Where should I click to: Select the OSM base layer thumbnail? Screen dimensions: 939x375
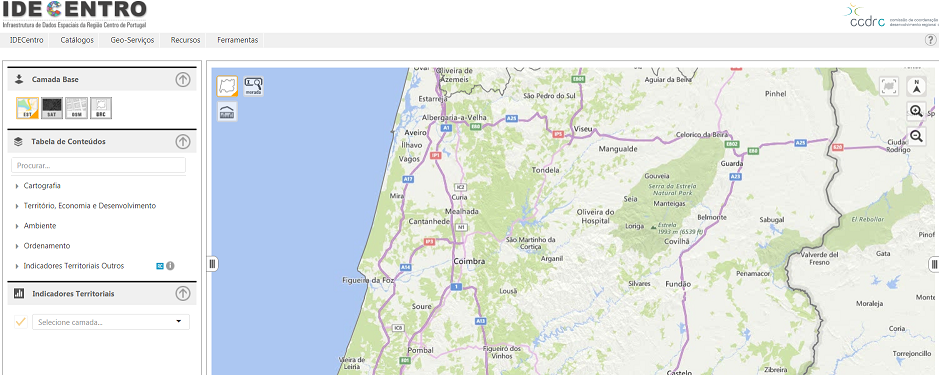click(x=77, y=108)
